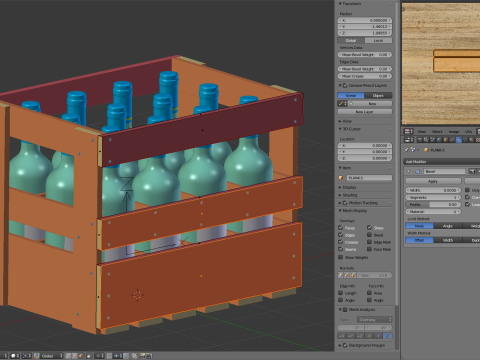Expand the Shading panel

pyautogui.click(x=340, y=195)
